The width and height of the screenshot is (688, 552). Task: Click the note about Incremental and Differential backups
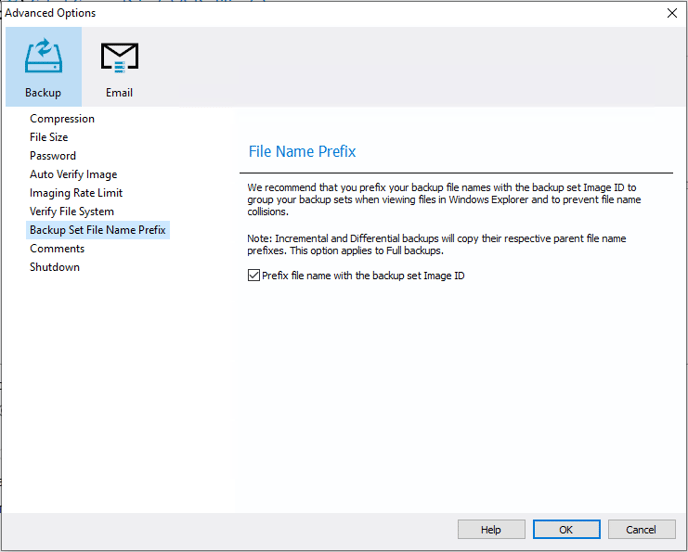(437, 244)
